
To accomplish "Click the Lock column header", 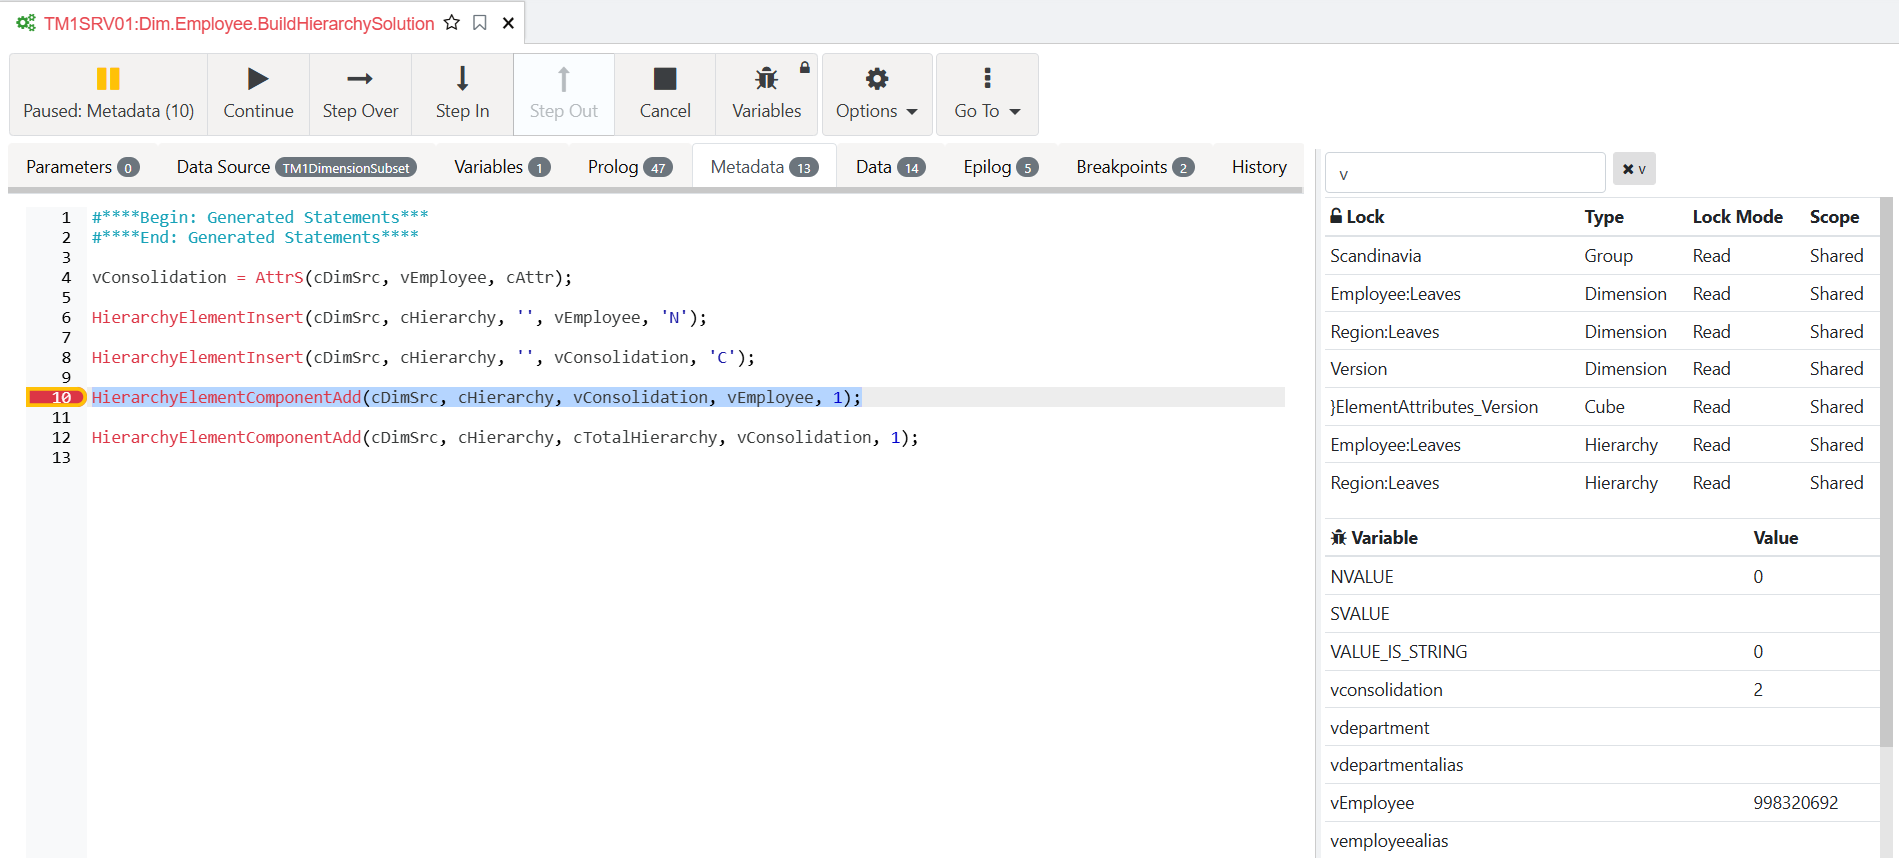I will [x=1357, y=216].
